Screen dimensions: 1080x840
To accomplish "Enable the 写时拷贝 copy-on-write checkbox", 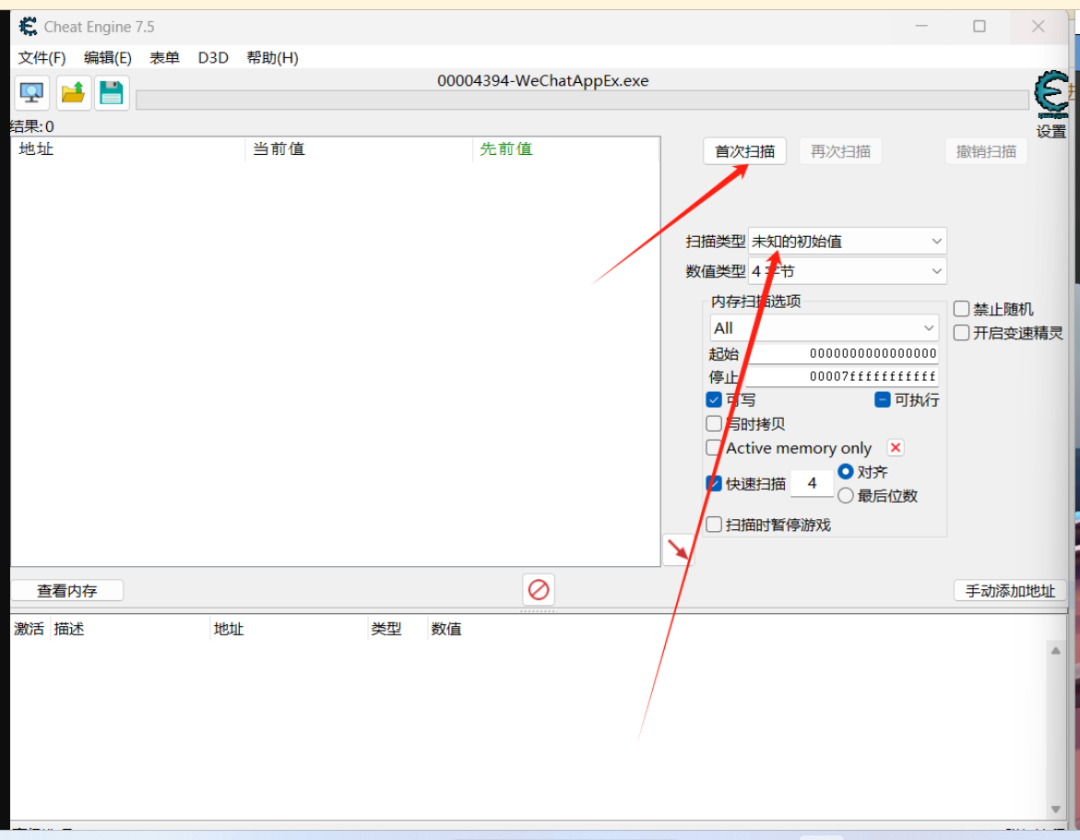I will (x=714, y=423).
